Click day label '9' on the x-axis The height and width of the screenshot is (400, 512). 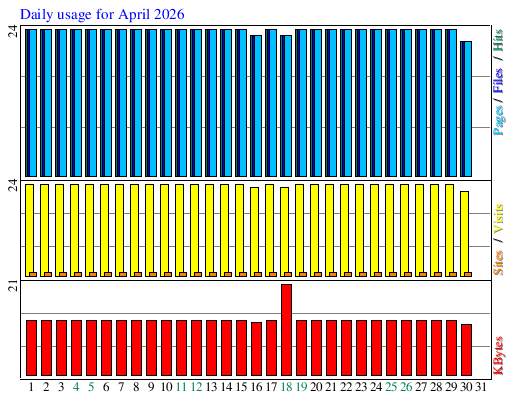tap(151, 387)
